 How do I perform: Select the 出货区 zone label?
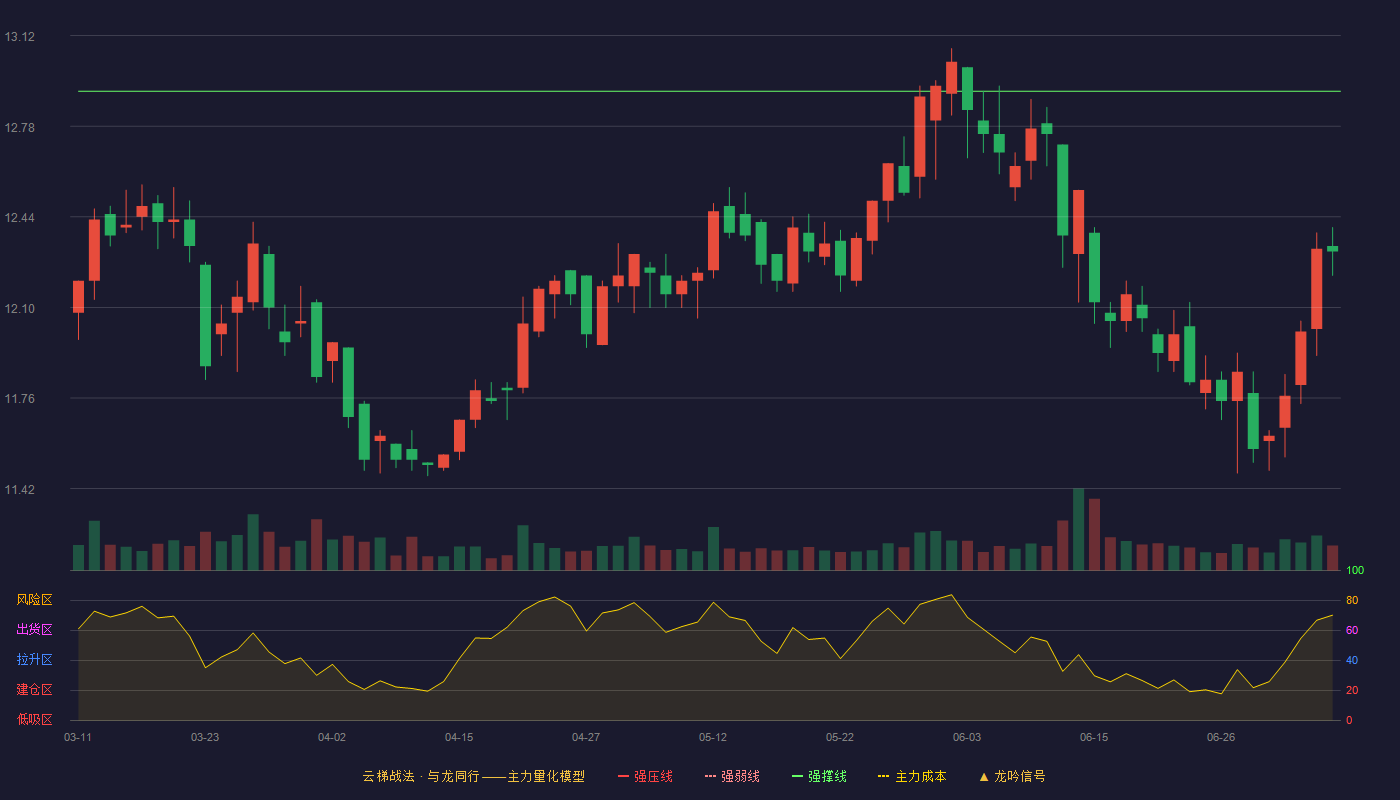[x=34, y=630]
